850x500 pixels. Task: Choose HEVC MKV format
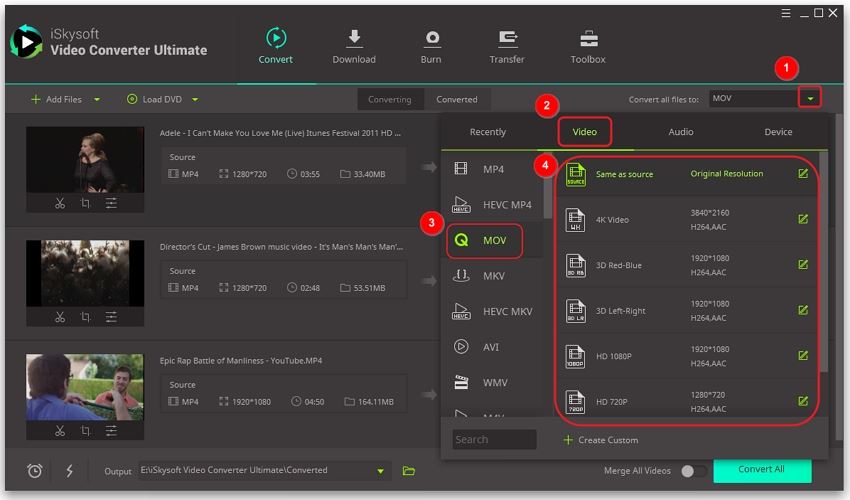click(492, 311)
